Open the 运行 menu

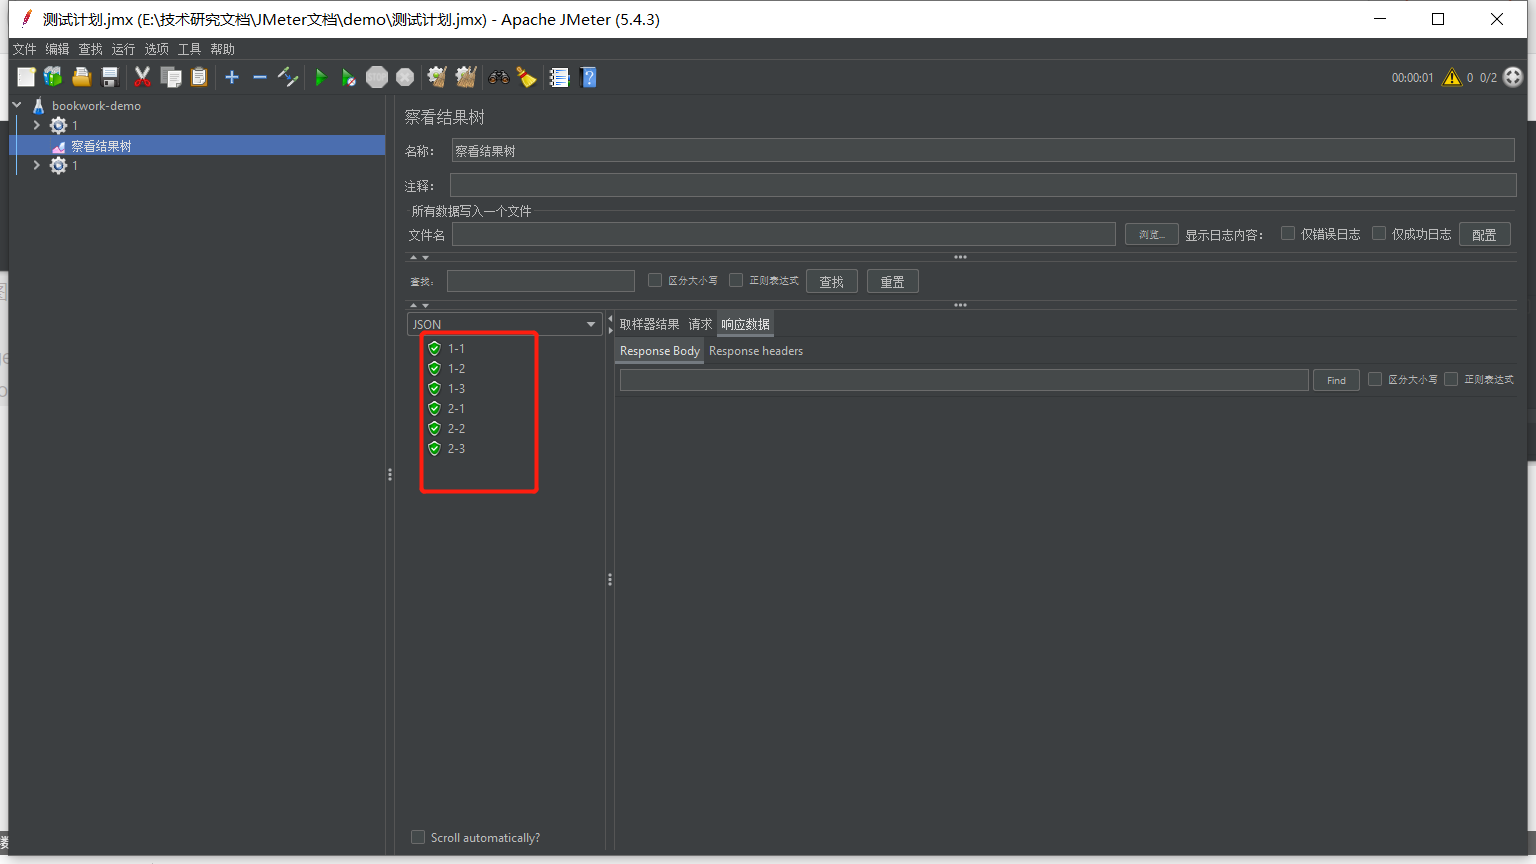(123, 49)
